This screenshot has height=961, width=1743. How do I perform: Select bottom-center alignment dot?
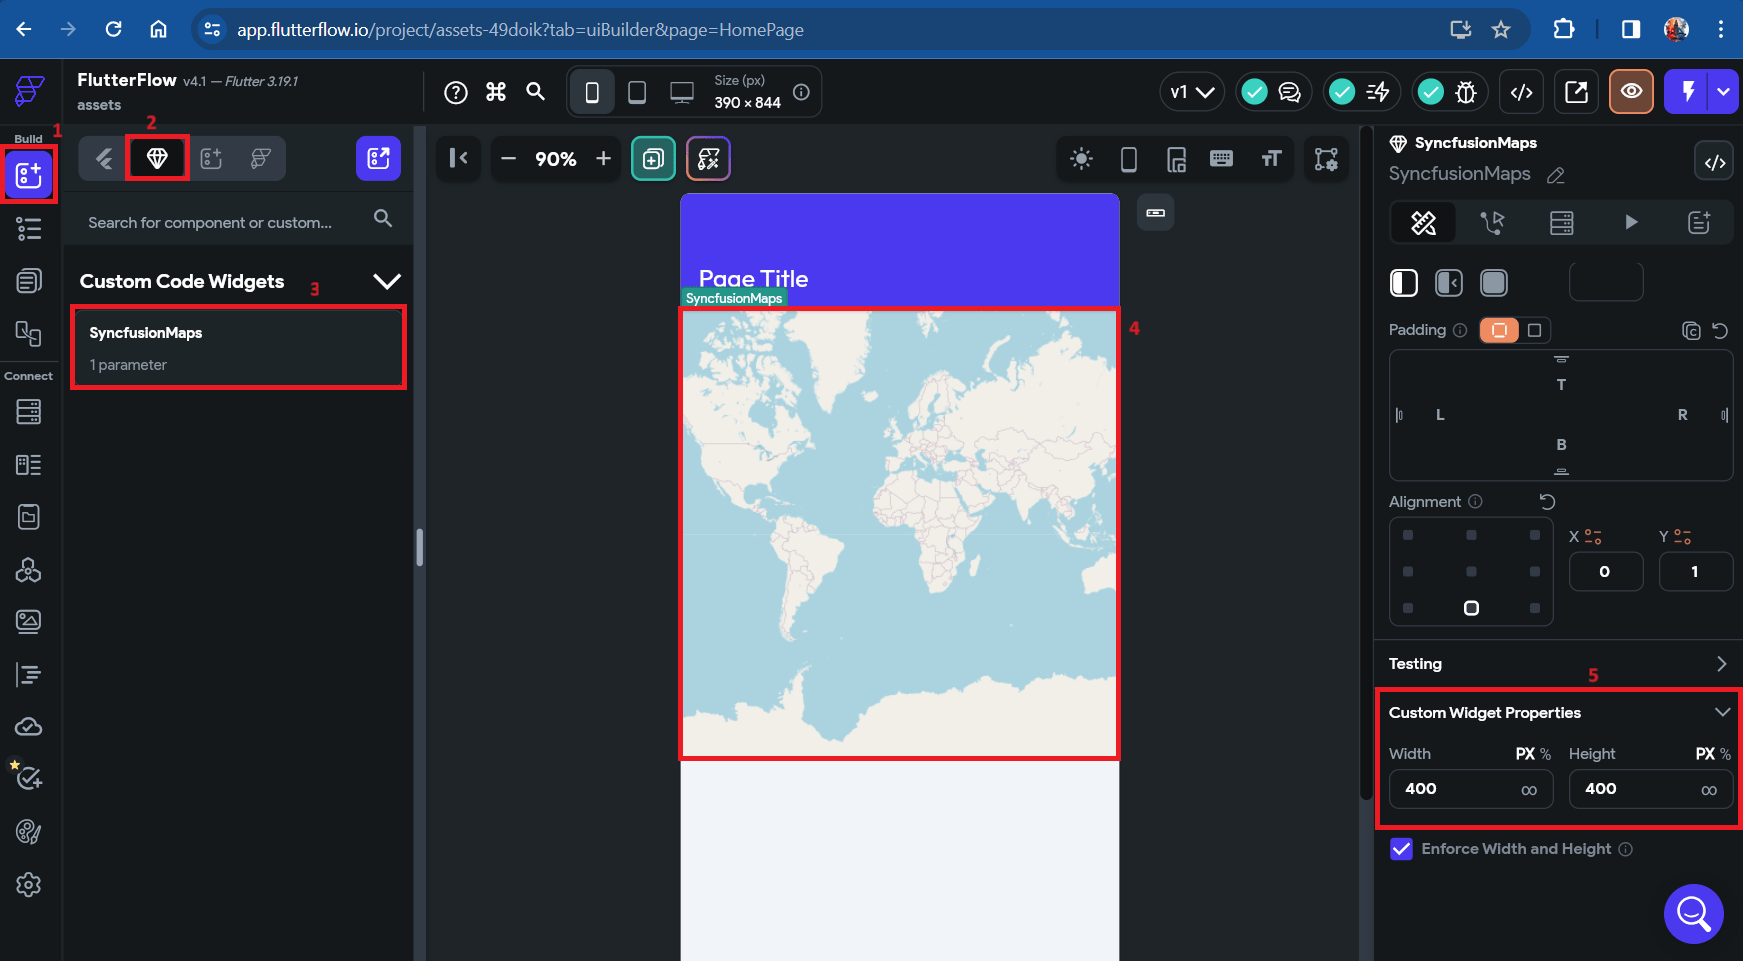pyautogui.click(x=1471, y=608)
